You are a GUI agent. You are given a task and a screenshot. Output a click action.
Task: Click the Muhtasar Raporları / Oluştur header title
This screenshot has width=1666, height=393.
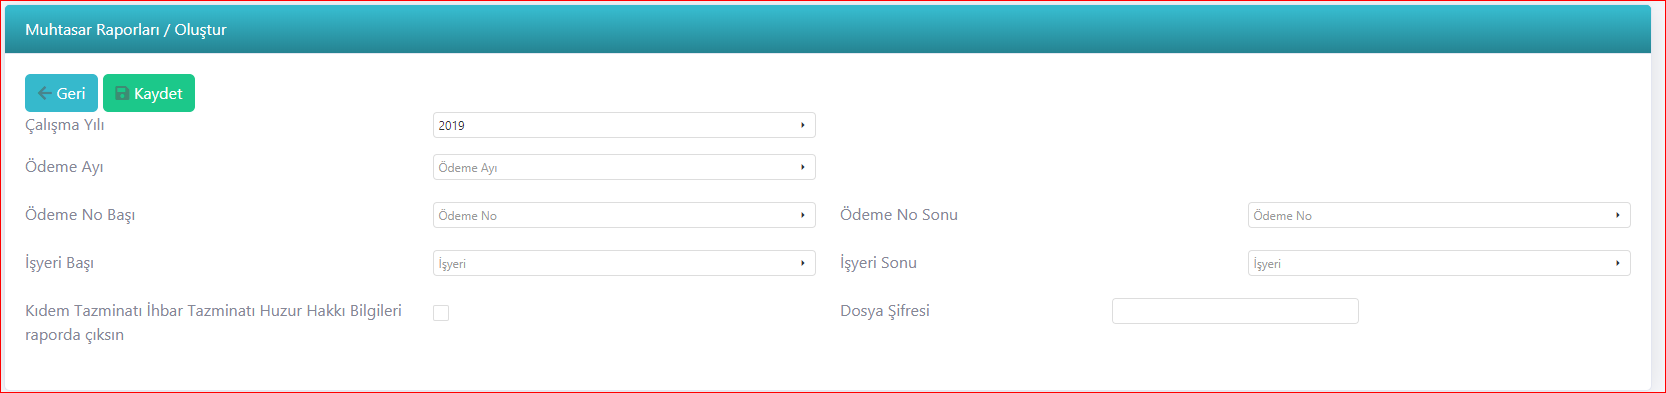[126, 30]
